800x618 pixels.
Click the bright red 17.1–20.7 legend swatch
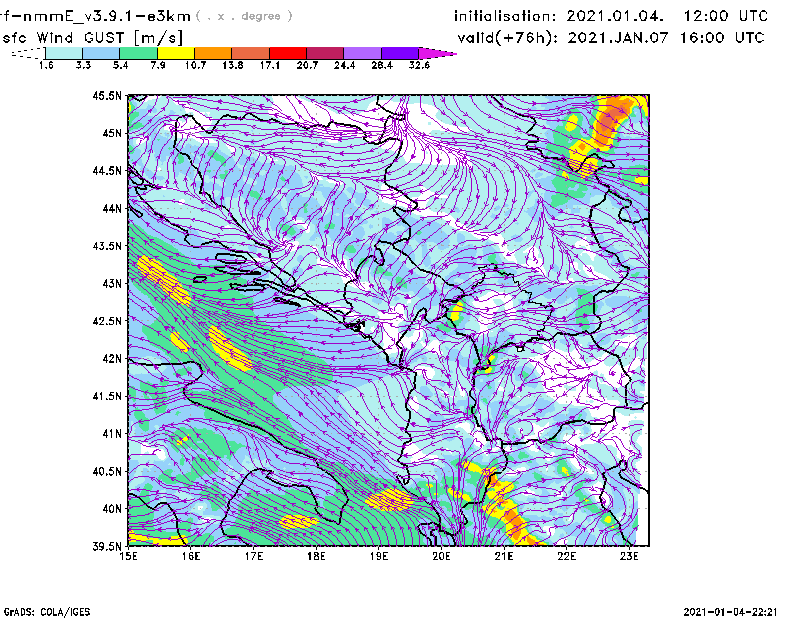point(288,53)
